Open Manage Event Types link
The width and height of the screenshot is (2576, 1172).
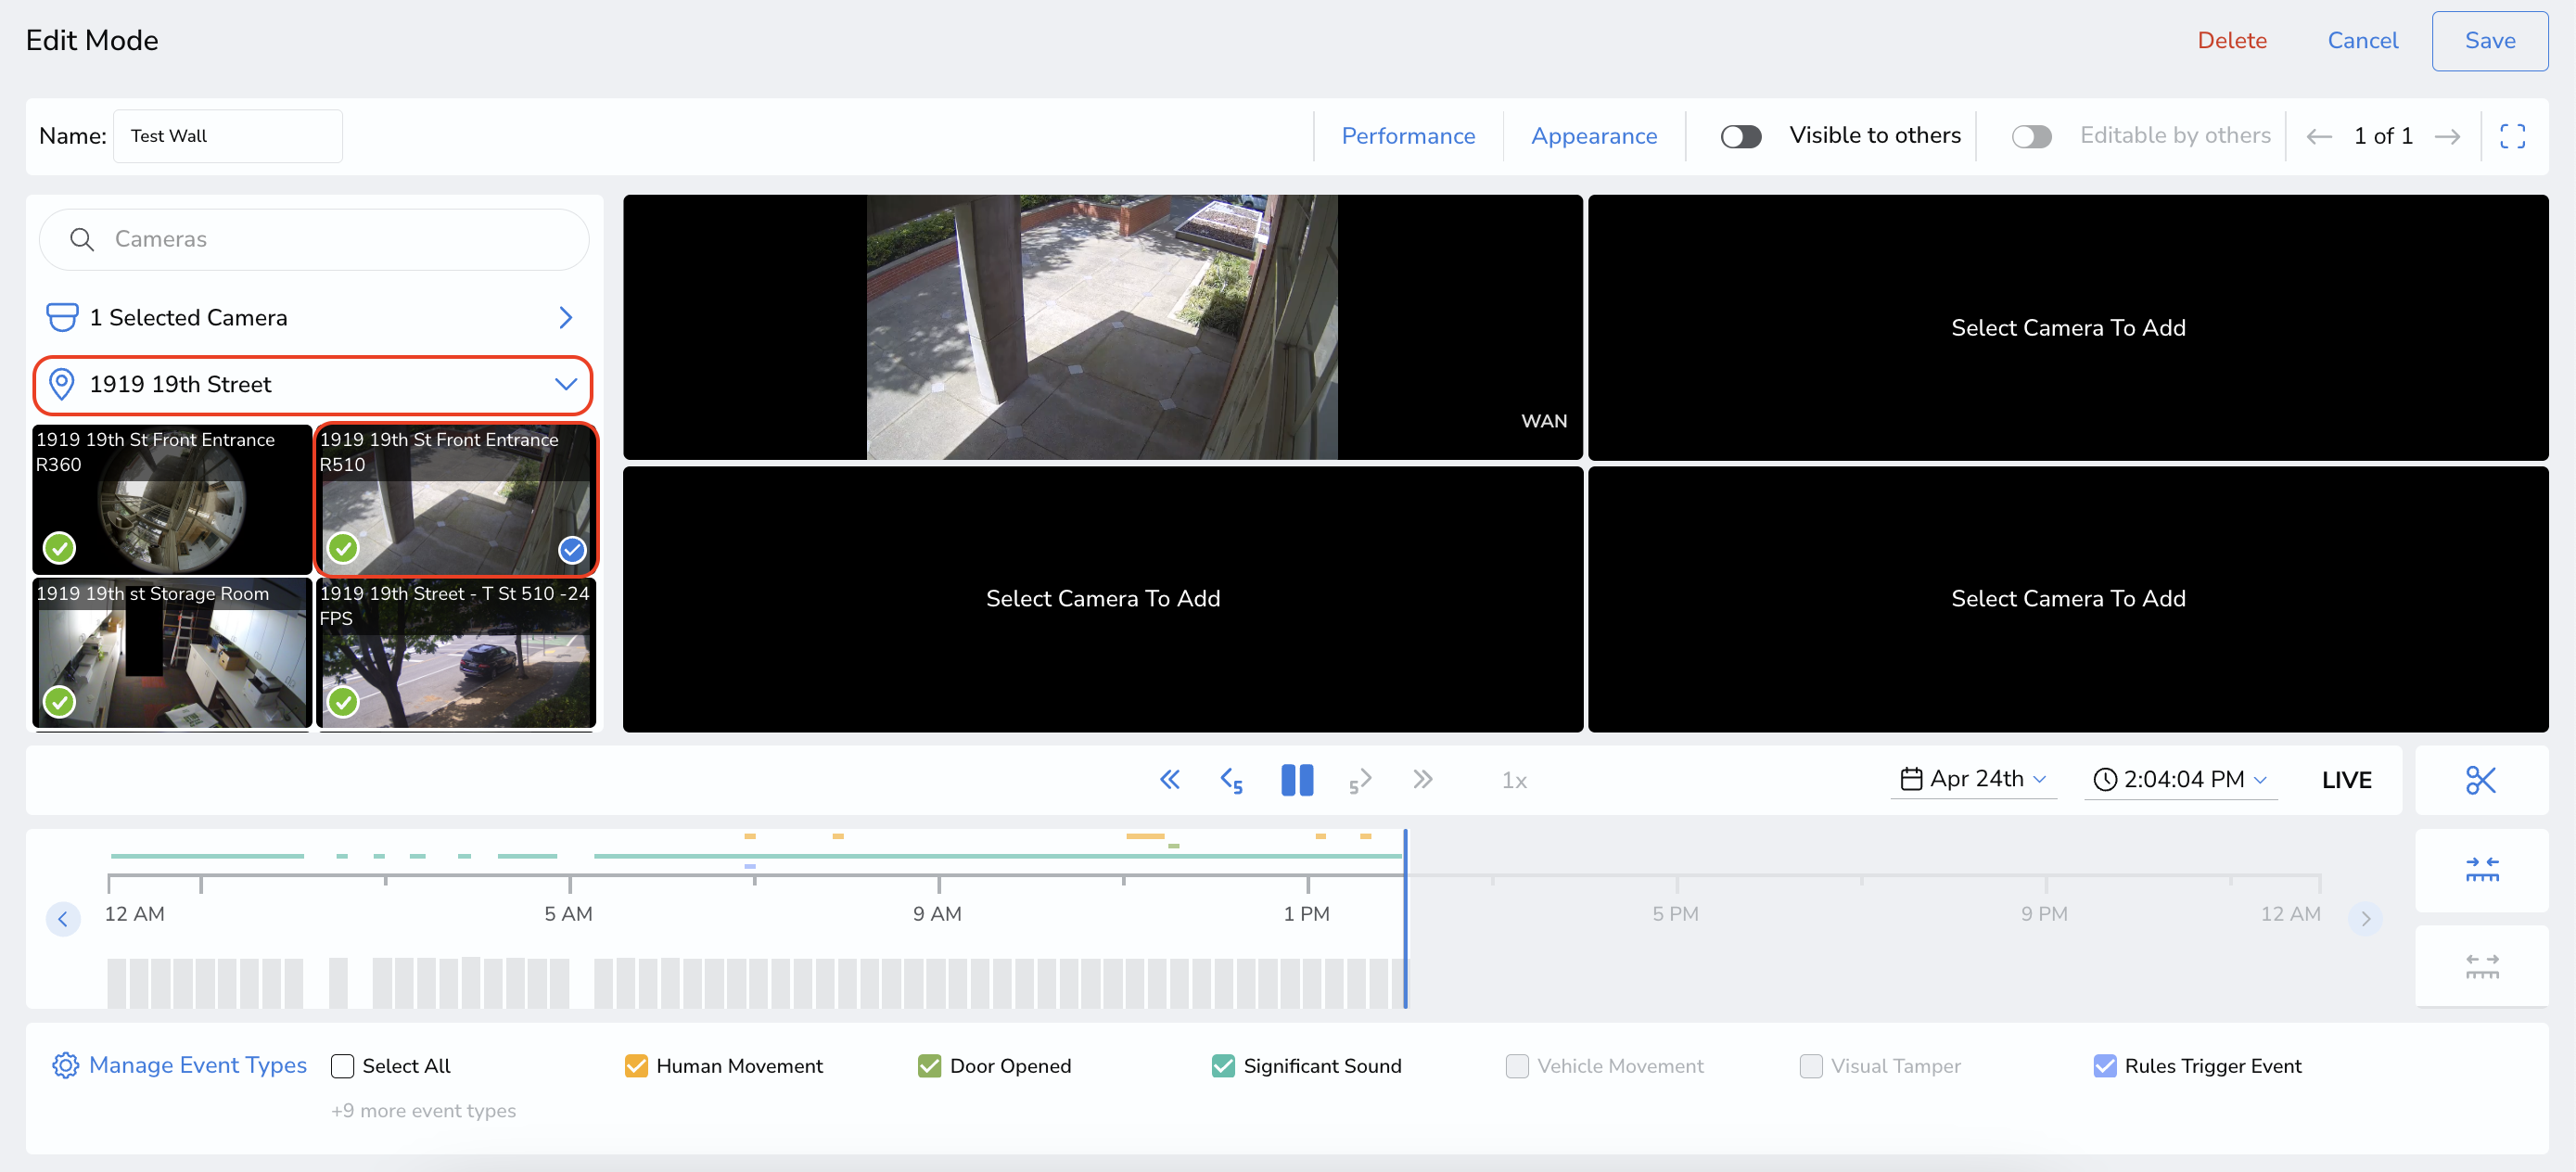(197, 1065)
